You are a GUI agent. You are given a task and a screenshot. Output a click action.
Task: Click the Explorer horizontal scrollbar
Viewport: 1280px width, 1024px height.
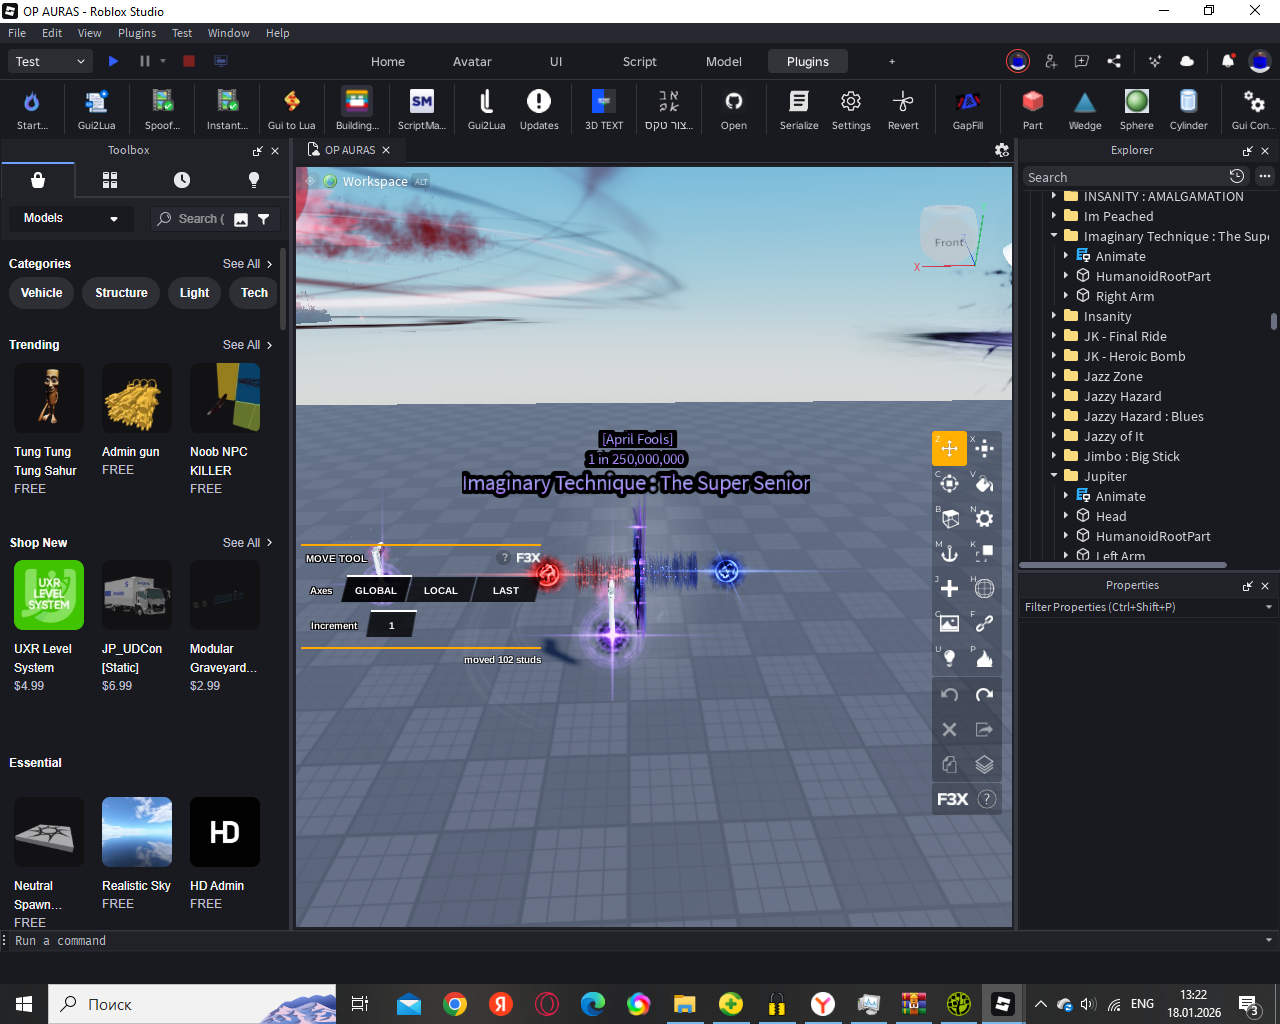[1123, 565]
